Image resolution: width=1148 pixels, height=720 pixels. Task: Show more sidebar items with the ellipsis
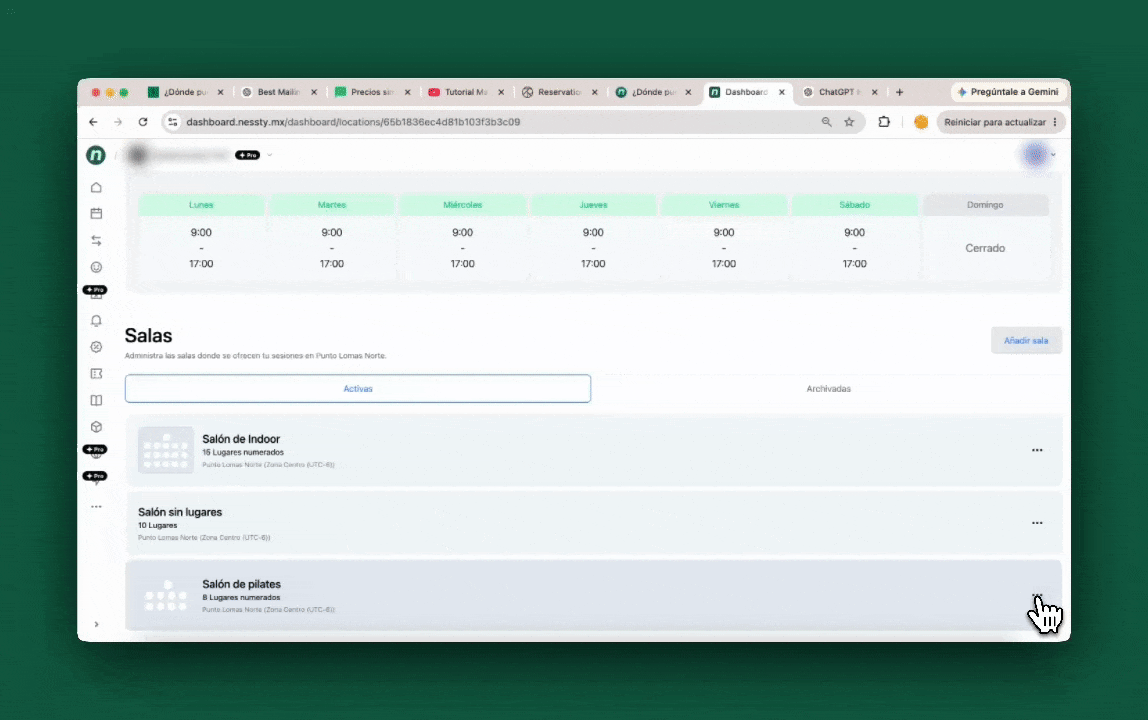tap(96, 507)
